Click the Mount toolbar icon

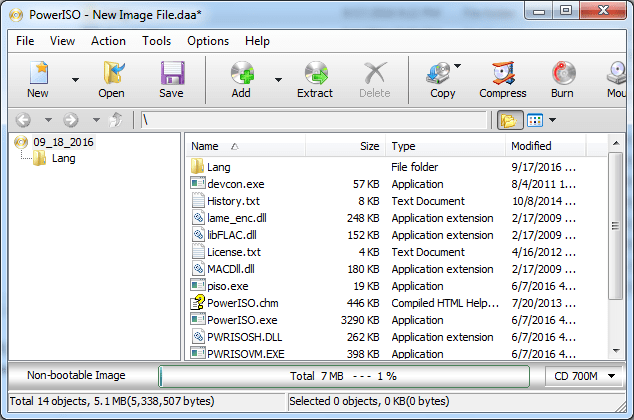(616, 73)
